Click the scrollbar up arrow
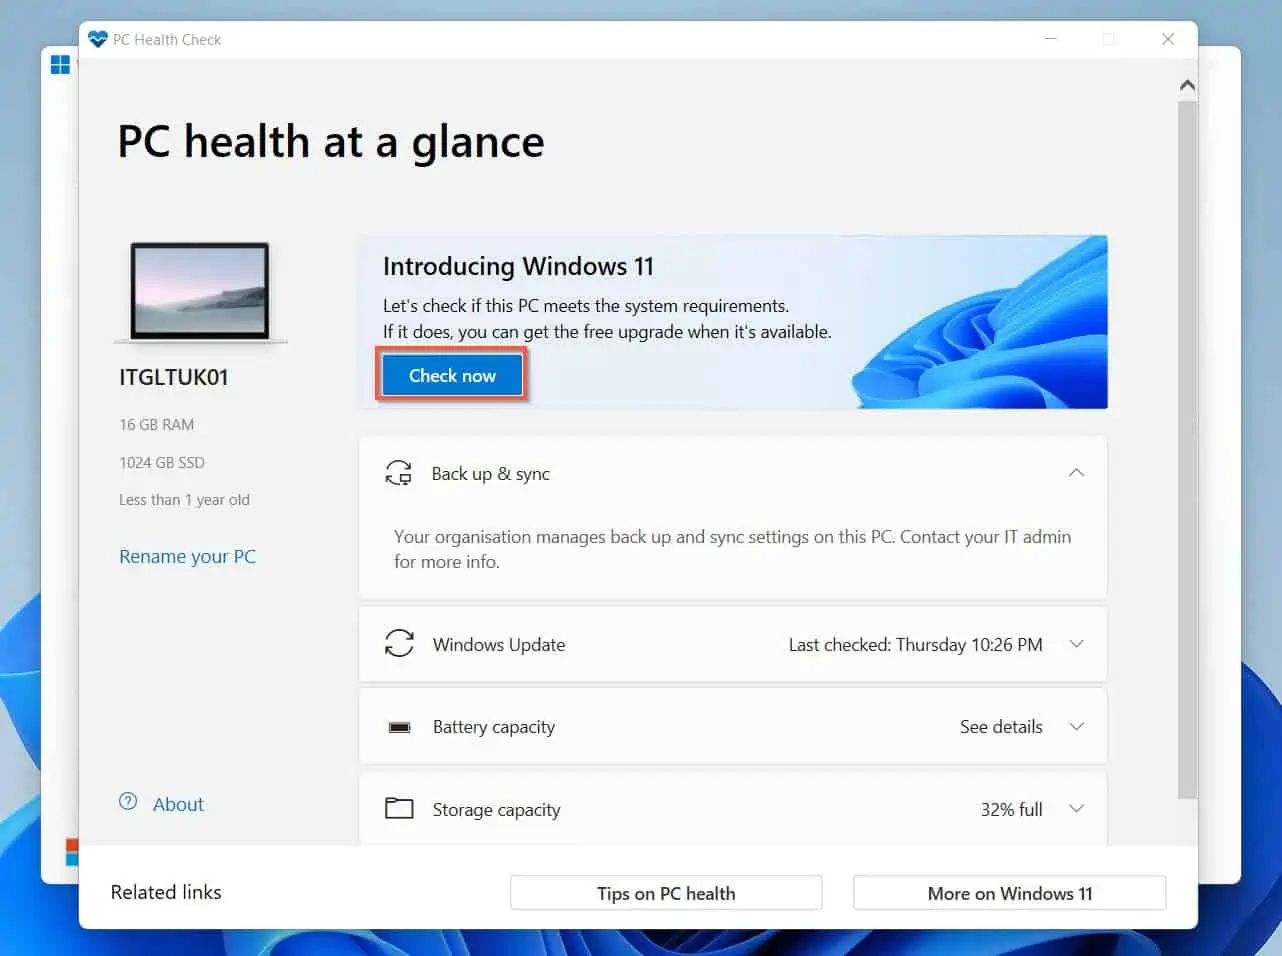This screenshot has height=956, width=1282. pos(1187,86)
